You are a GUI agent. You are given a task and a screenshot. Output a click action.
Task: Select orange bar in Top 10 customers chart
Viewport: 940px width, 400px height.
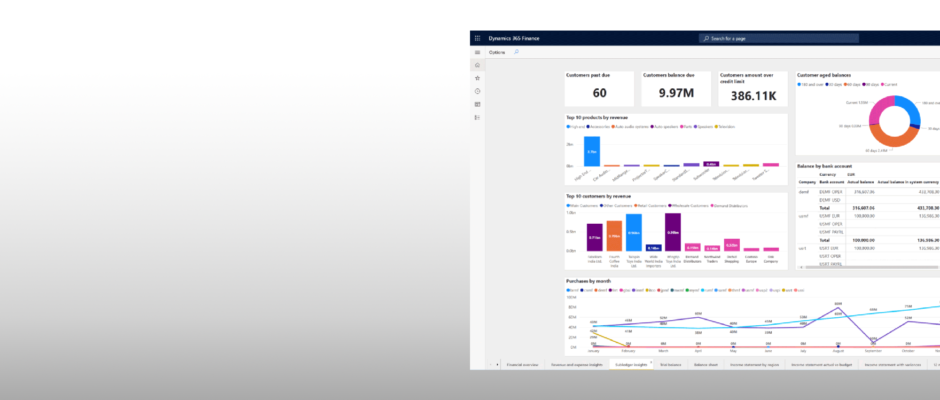[x=614, y=236]
